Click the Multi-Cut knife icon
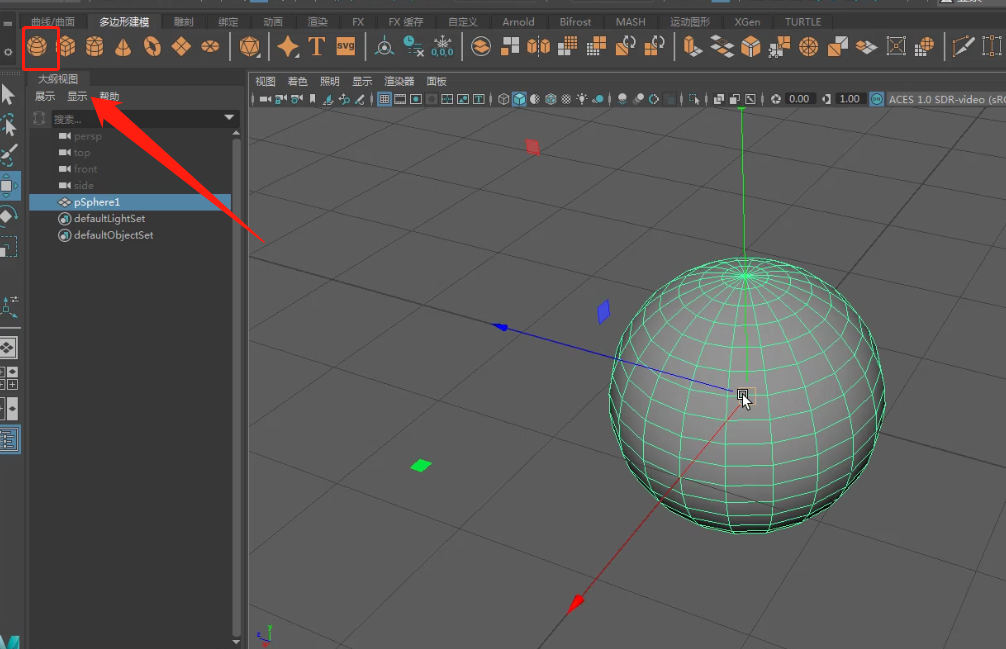 tap(963, 46)
